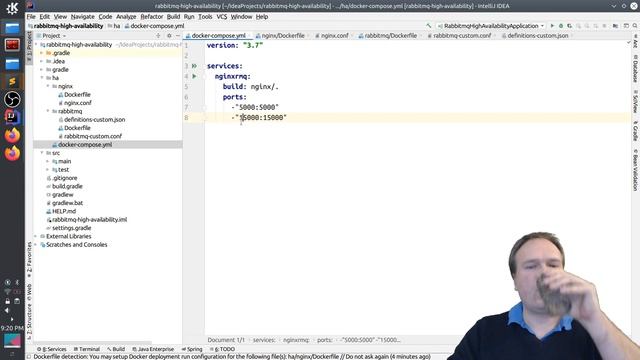Open the VCS menu
The image size is (640, 360).
pos(222,17)
